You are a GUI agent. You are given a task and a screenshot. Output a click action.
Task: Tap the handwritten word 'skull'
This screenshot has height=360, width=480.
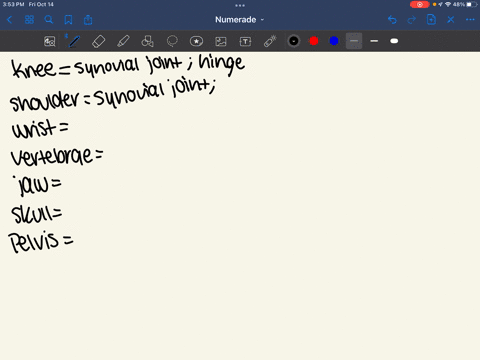click(31, 214)
